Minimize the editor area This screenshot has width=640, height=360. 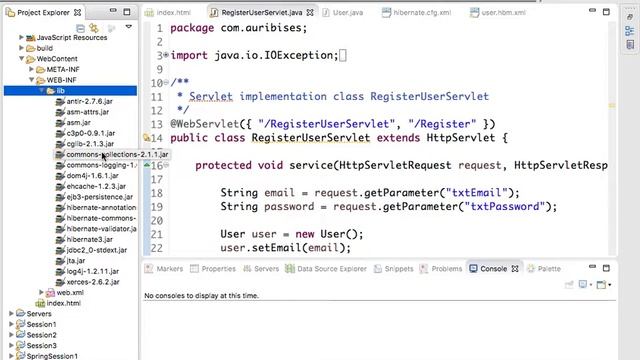(x=592, y=11)
